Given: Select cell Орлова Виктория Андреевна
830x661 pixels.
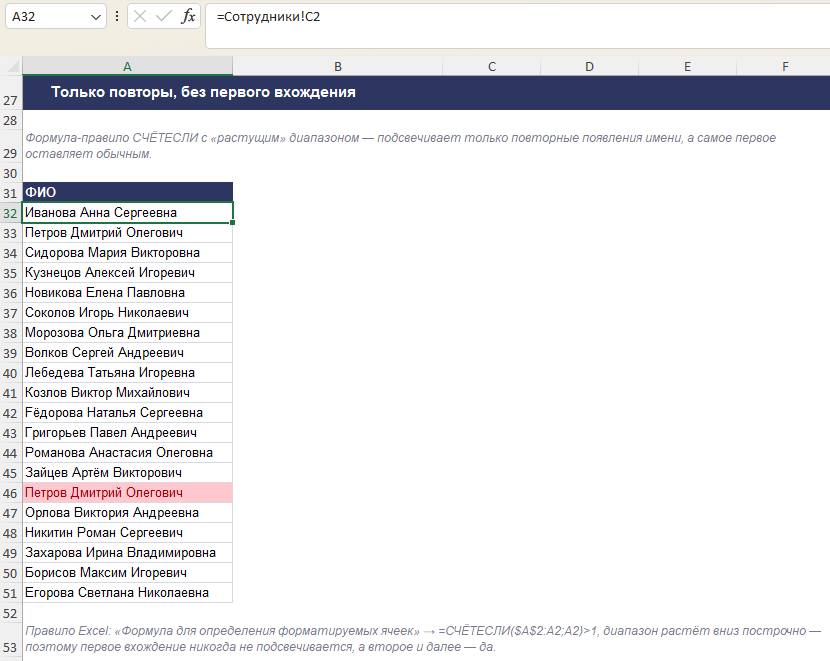Looking at the screenshot, I should click(x=128, y=513).
